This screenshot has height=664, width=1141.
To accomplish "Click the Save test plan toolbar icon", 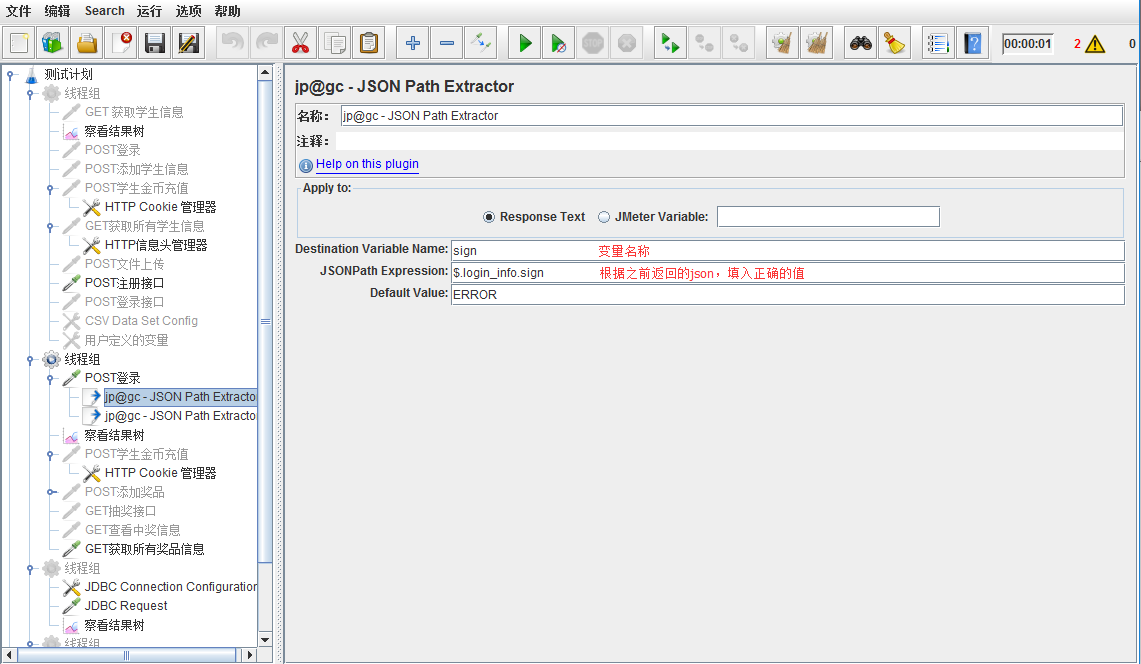I will point(154,43).
